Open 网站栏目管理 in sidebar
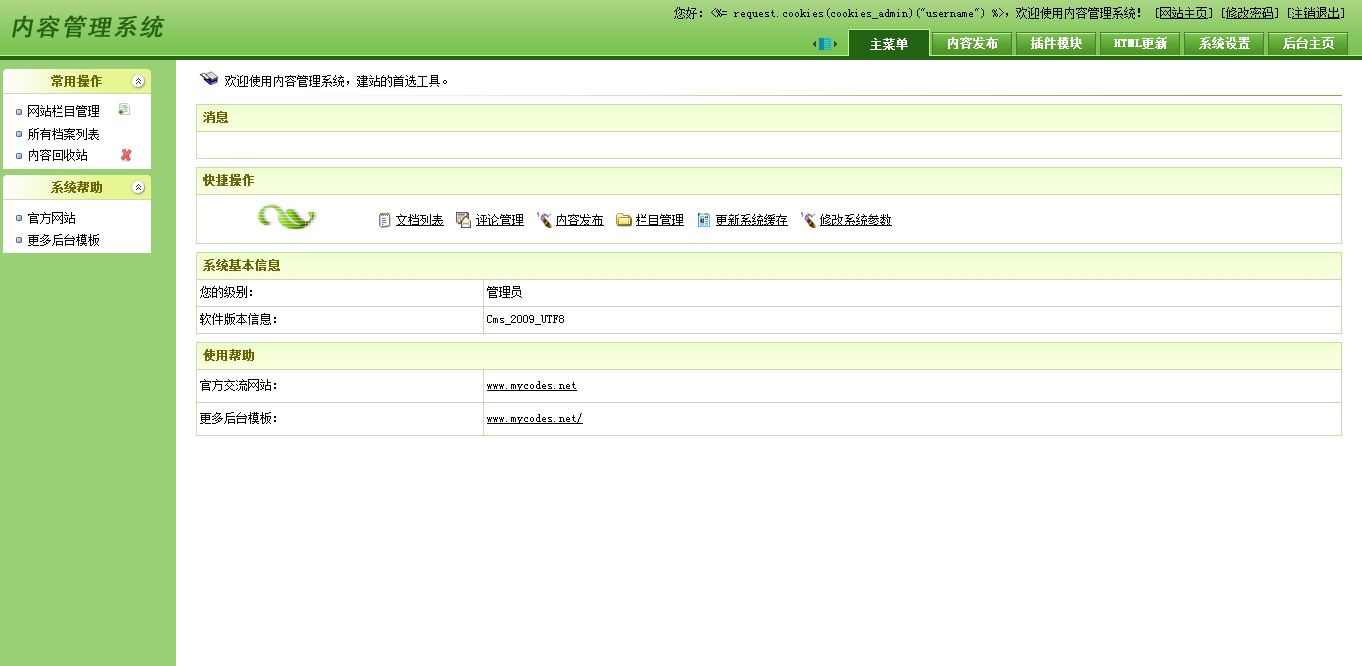This screenshot has width=1362, height=666. click(x=64, y=111)
